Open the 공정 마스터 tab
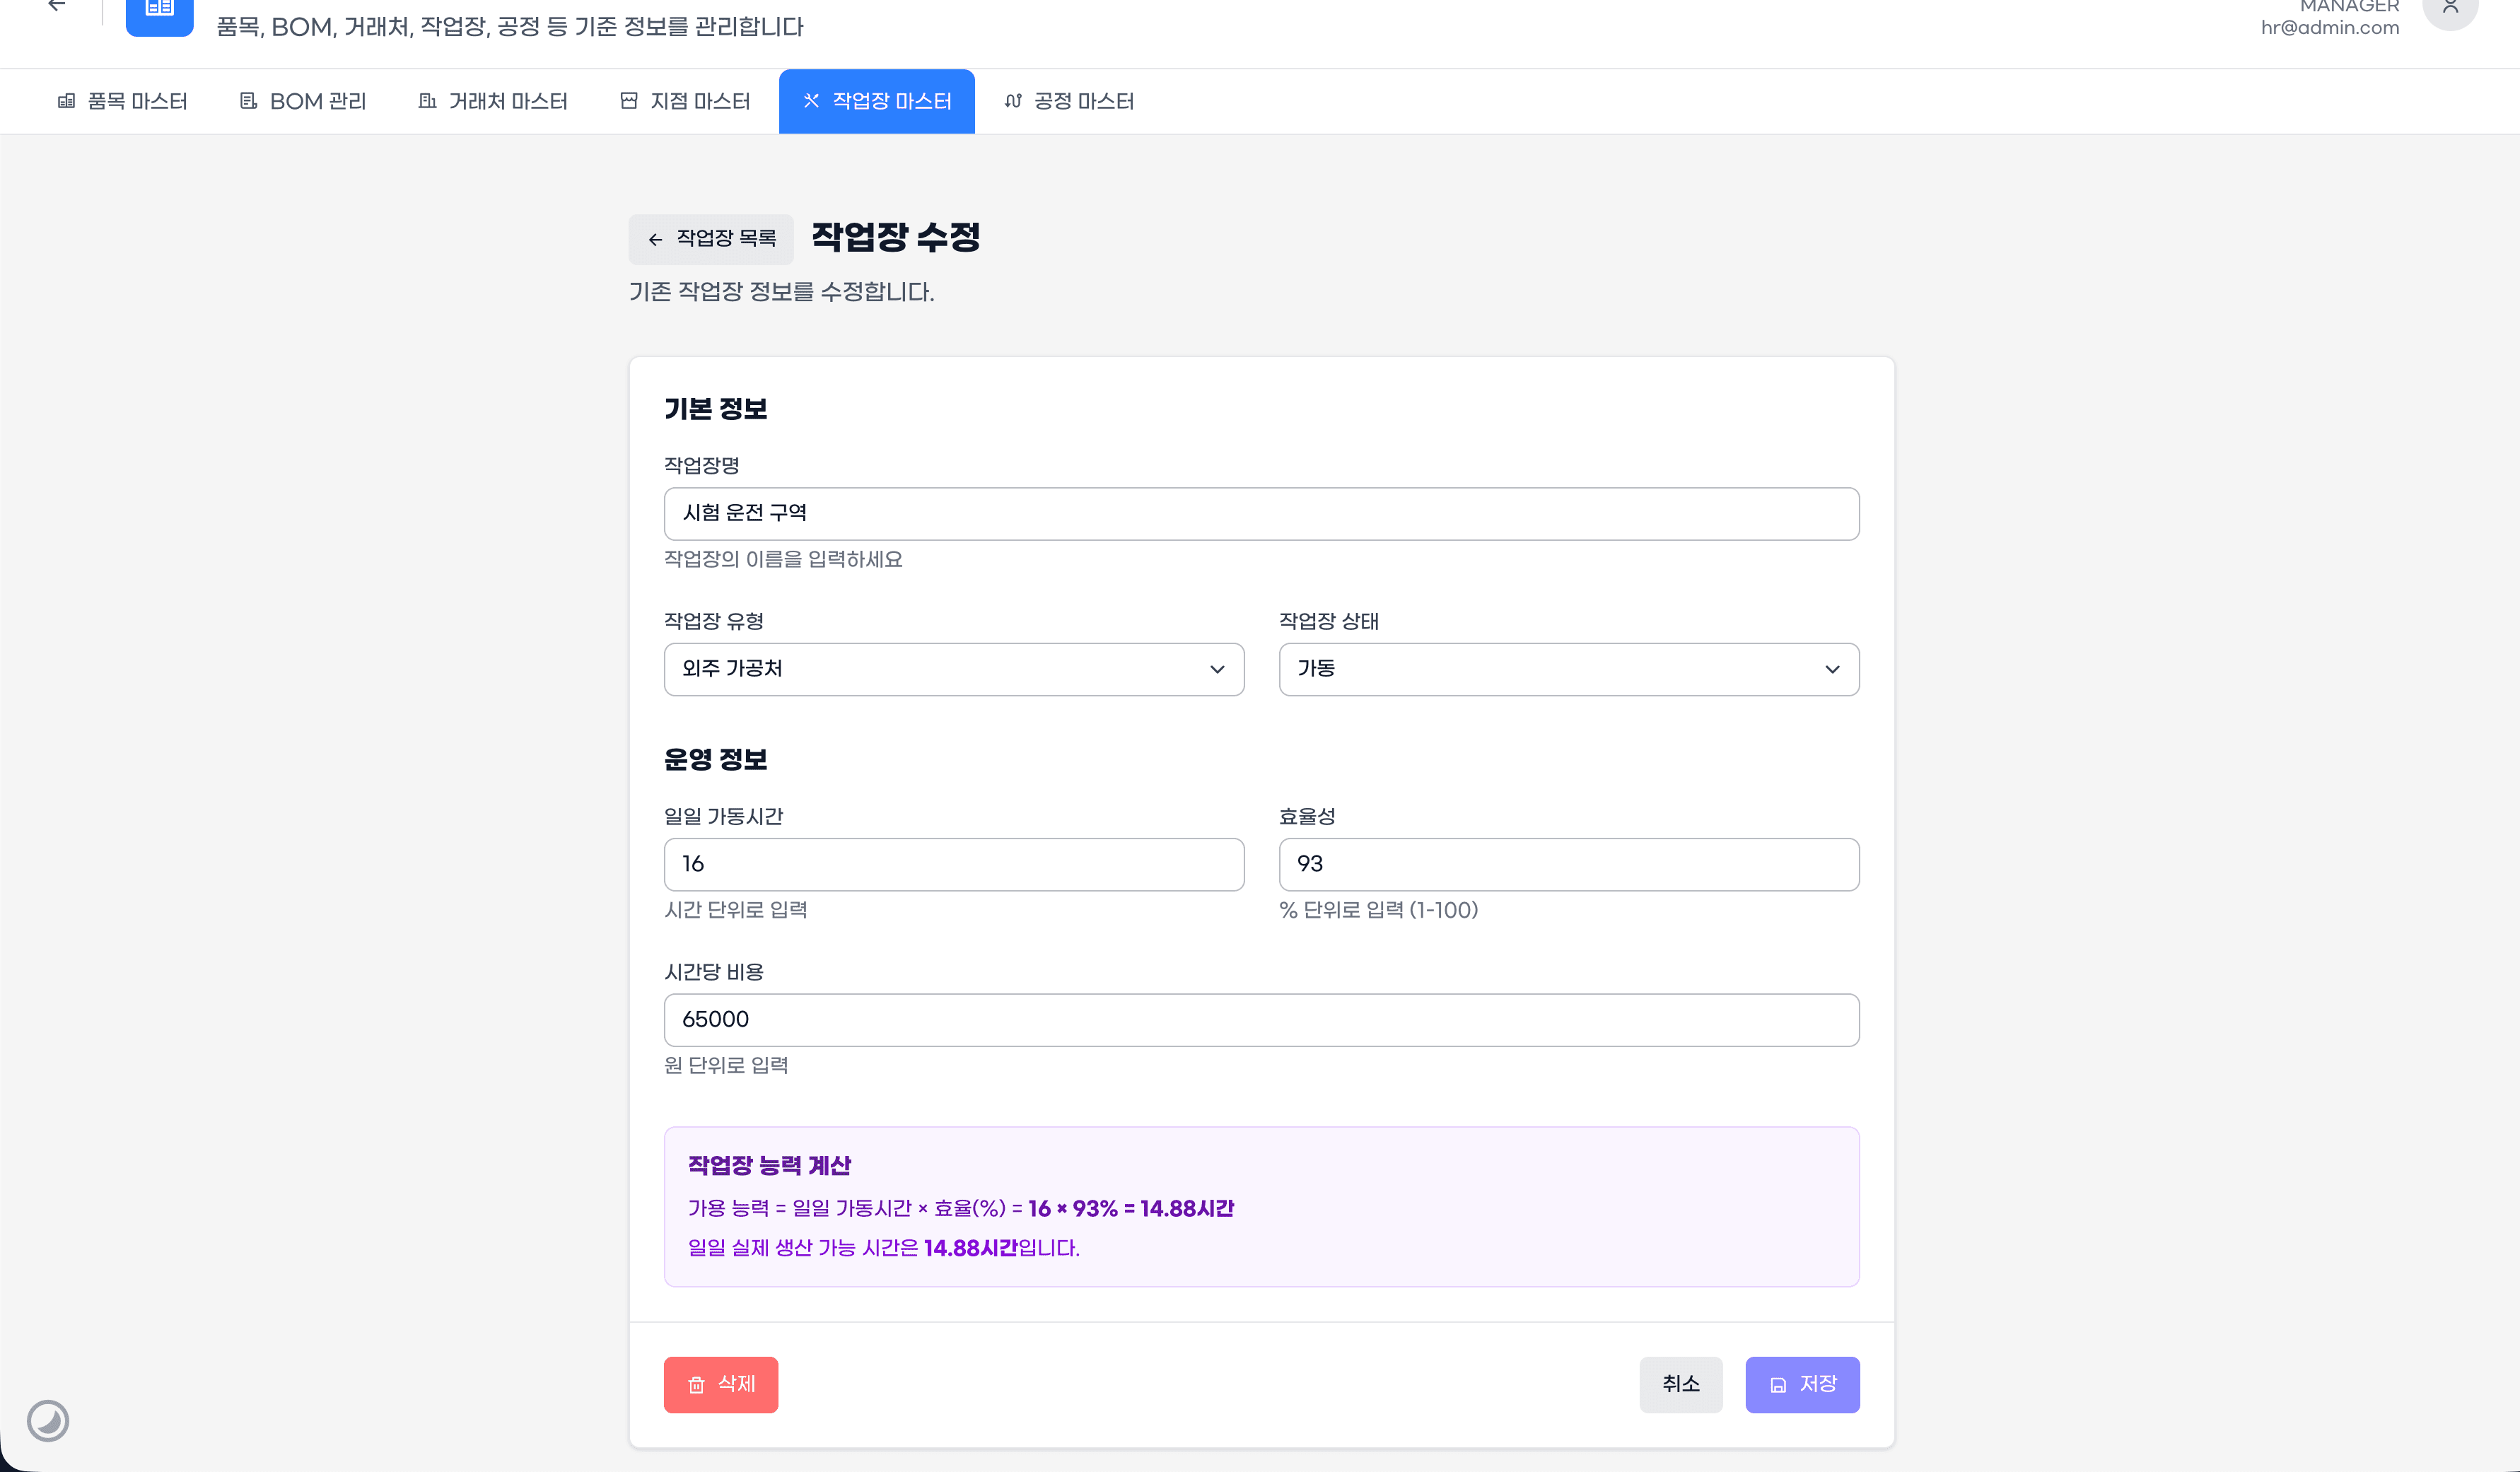Screen dimensions: 2520x1472 point(1069,101)
